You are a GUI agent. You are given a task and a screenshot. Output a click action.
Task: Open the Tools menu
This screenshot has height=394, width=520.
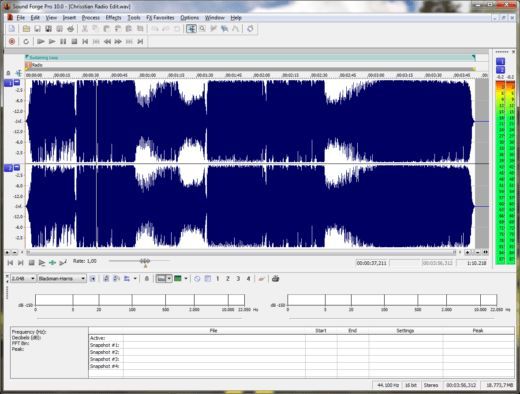coord(134,18)
